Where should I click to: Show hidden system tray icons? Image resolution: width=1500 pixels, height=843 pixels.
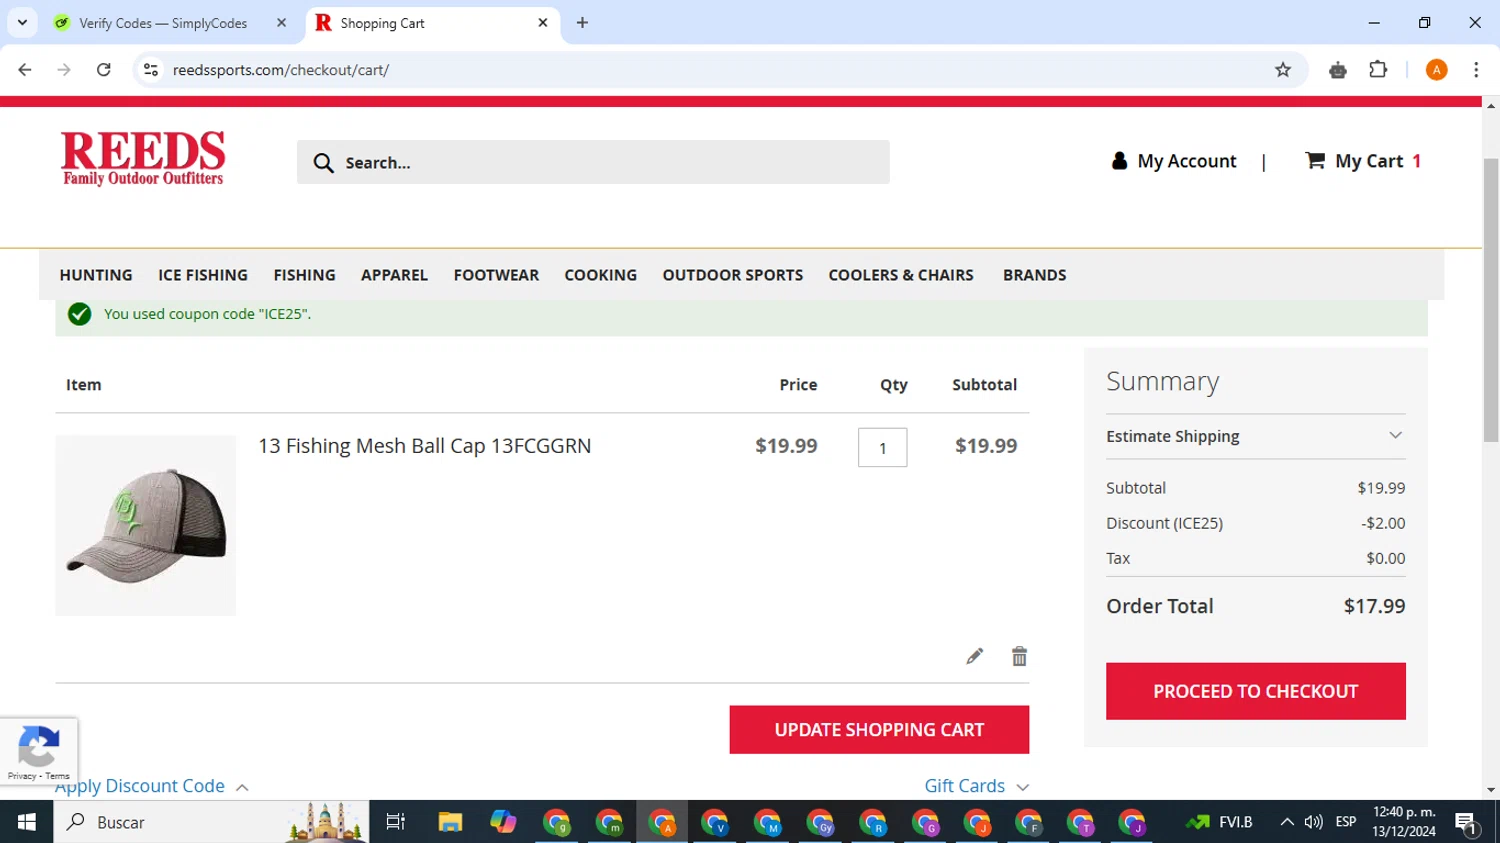click(1287, 822)
